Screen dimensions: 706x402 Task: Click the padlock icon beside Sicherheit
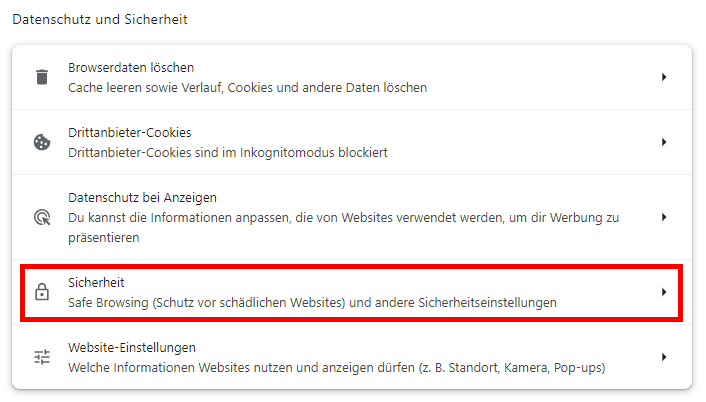click(42, 292)
